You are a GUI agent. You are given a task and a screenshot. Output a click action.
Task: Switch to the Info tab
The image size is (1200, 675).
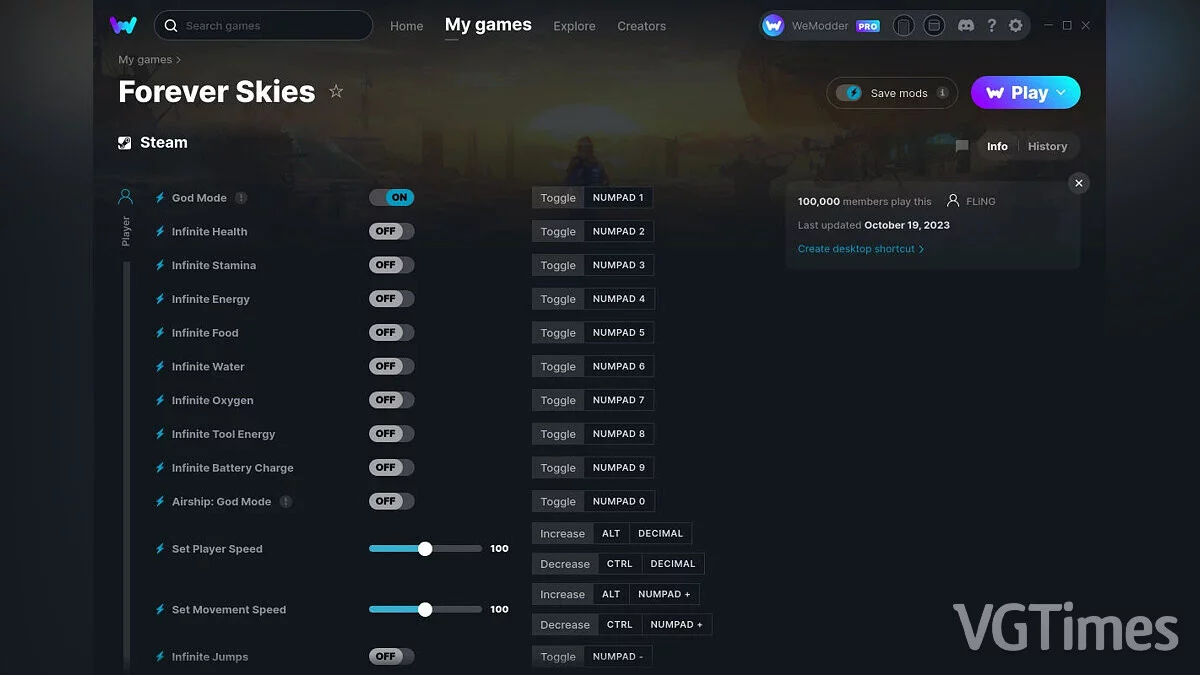point(997,146)
